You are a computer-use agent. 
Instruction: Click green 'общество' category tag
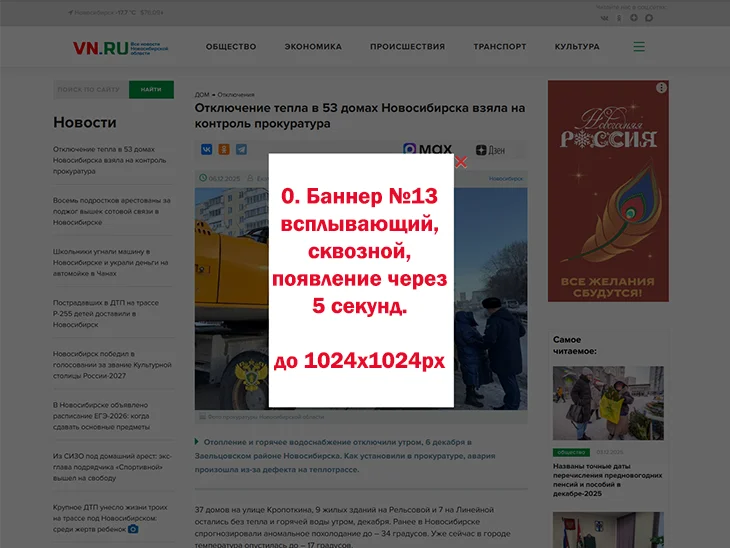571,453
